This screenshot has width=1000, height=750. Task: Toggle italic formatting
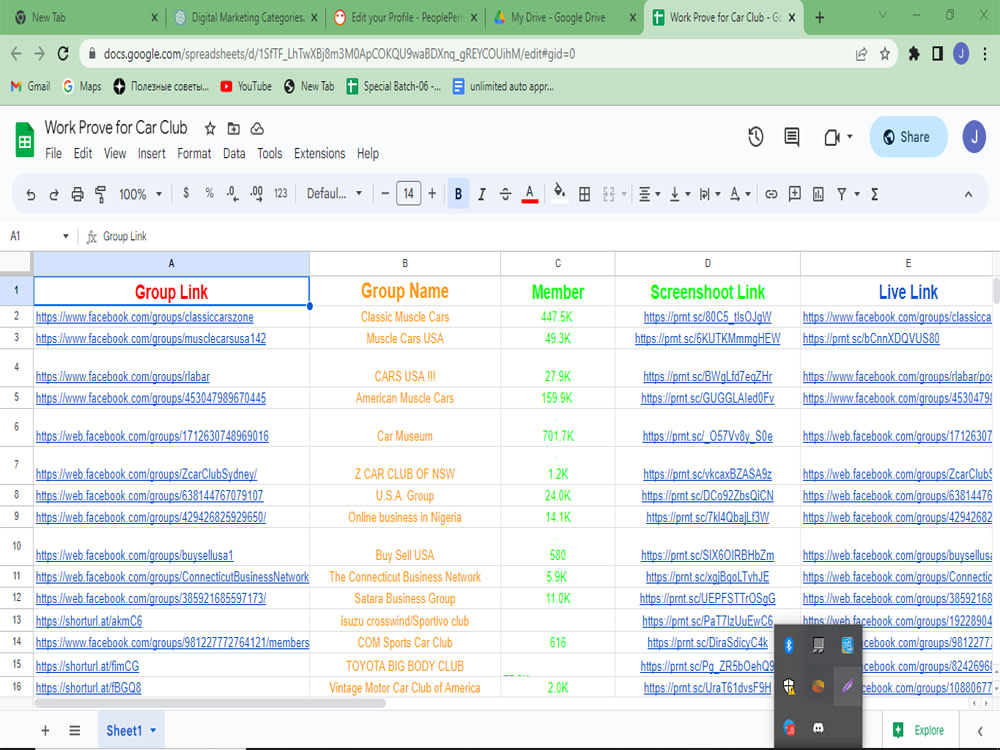pos(482,194)
